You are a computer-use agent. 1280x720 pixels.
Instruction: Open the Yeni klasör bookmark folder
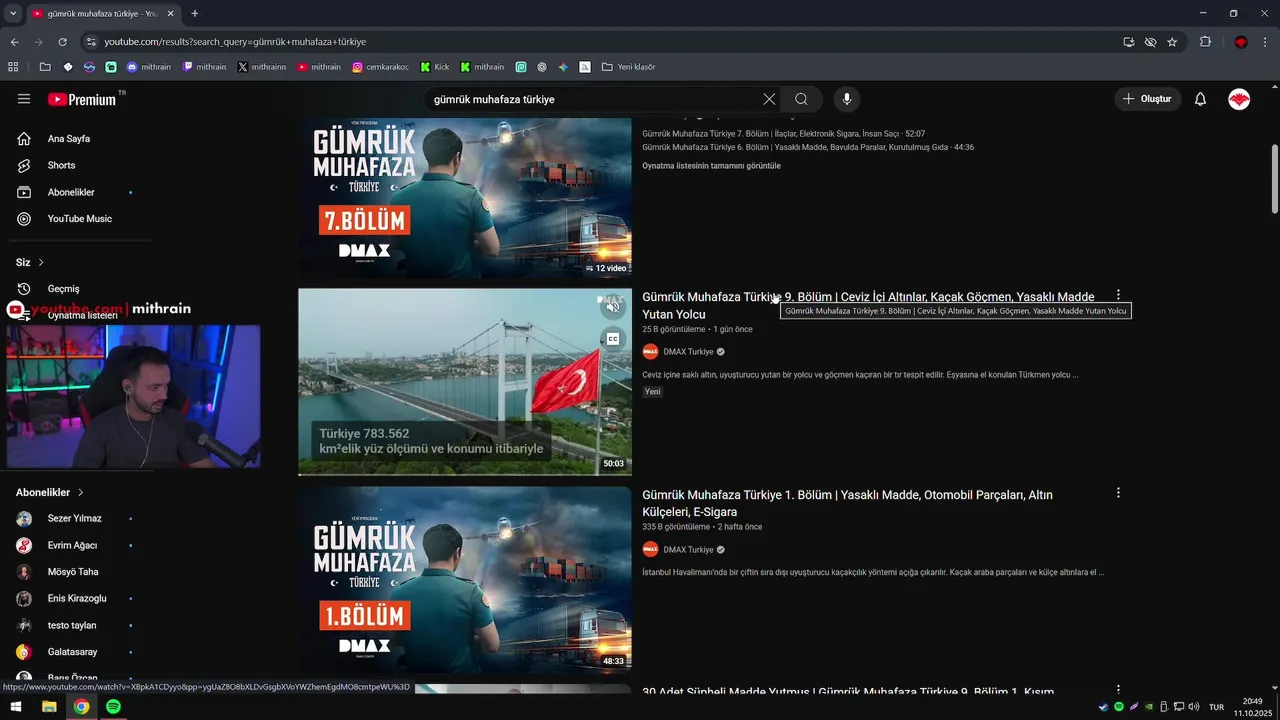(628, 67)
